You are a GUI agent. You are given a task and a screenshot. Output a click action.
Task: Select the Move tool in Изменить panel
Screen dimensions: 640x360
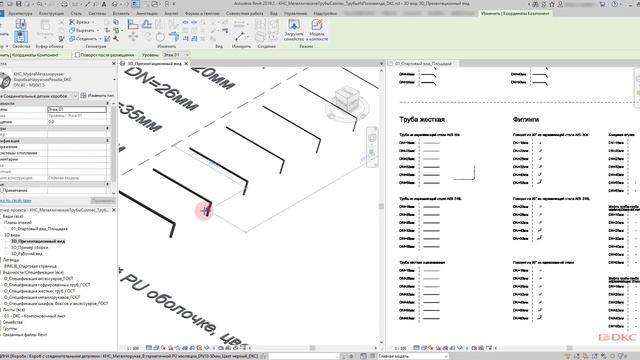(133, 37)
